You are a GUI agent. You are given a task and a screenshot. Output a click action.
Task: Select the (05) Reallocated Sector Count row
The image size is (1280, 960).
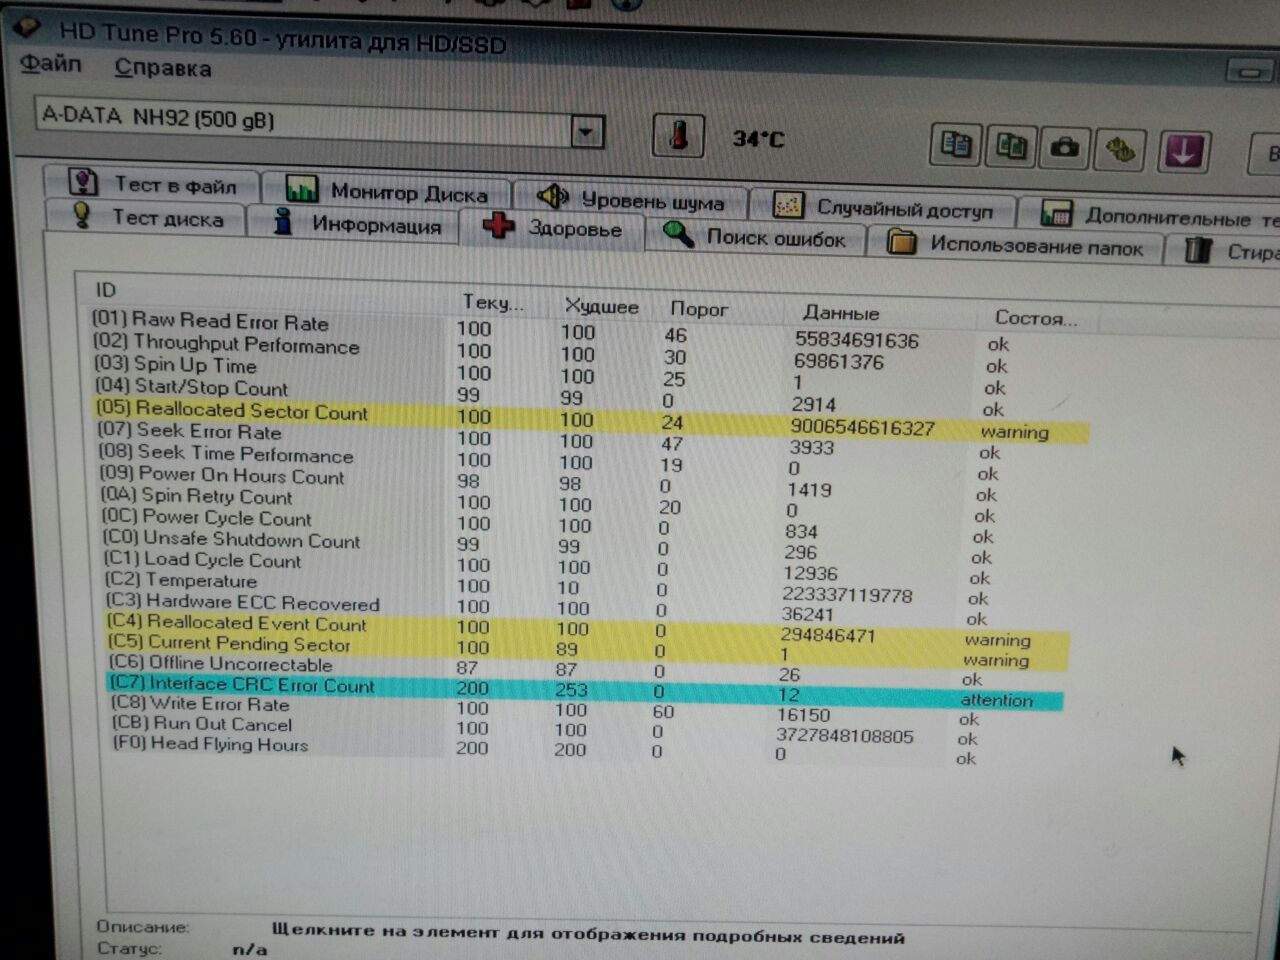point(591,419)
